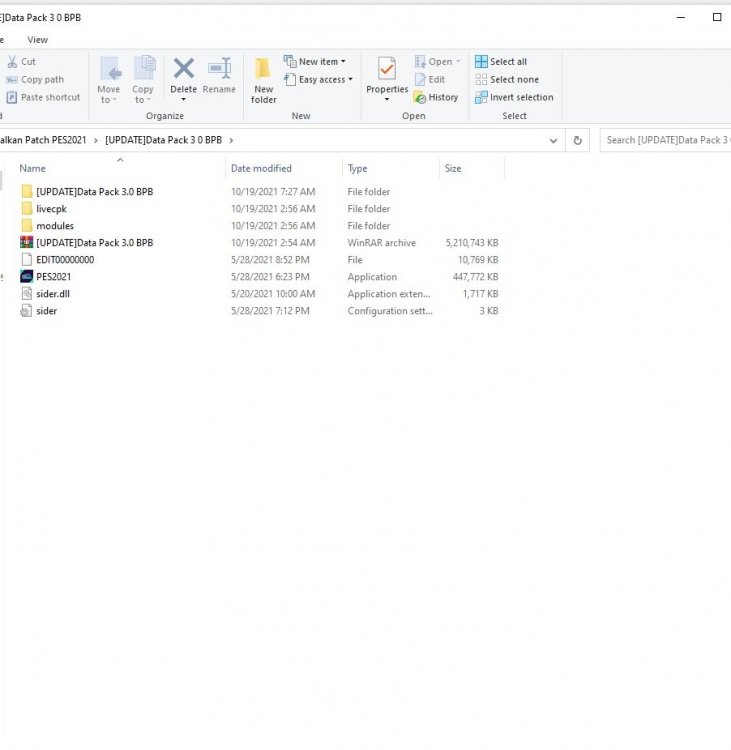
Task: Open the History option
Action: pos(436,98)
